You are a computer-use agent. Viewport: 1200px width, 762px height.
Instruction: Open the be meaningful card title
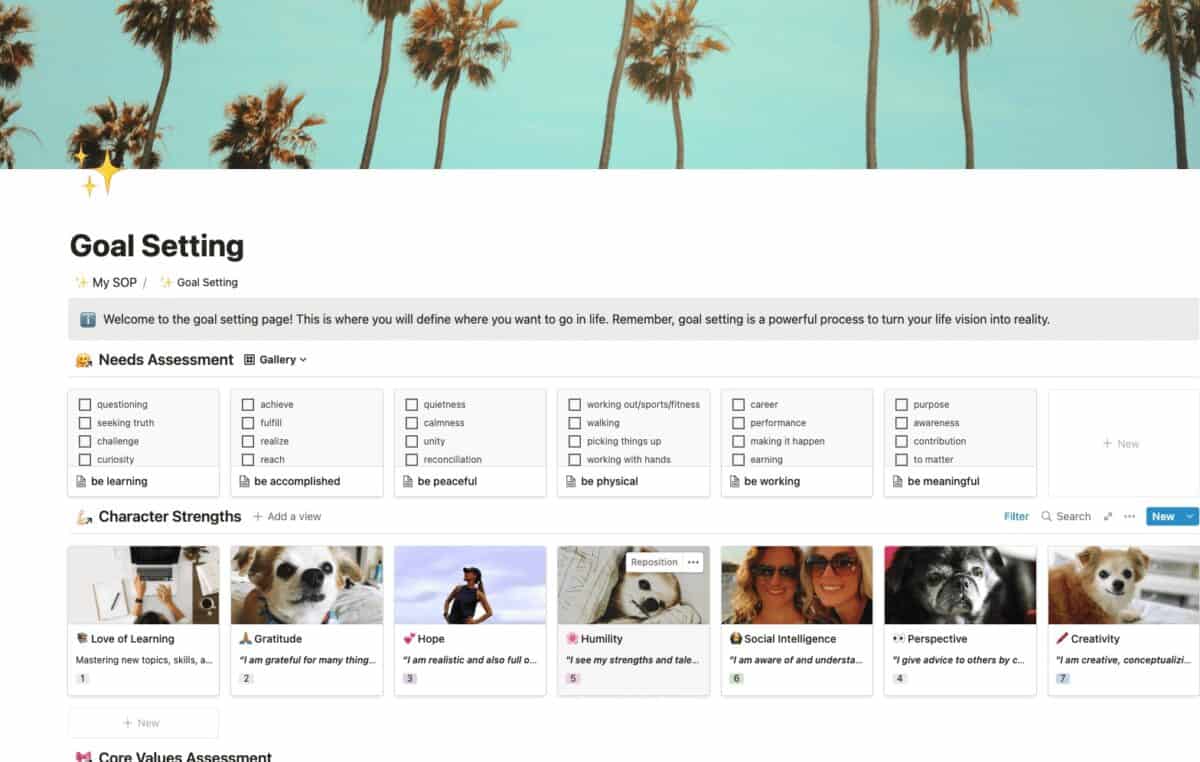click(943, 482)
